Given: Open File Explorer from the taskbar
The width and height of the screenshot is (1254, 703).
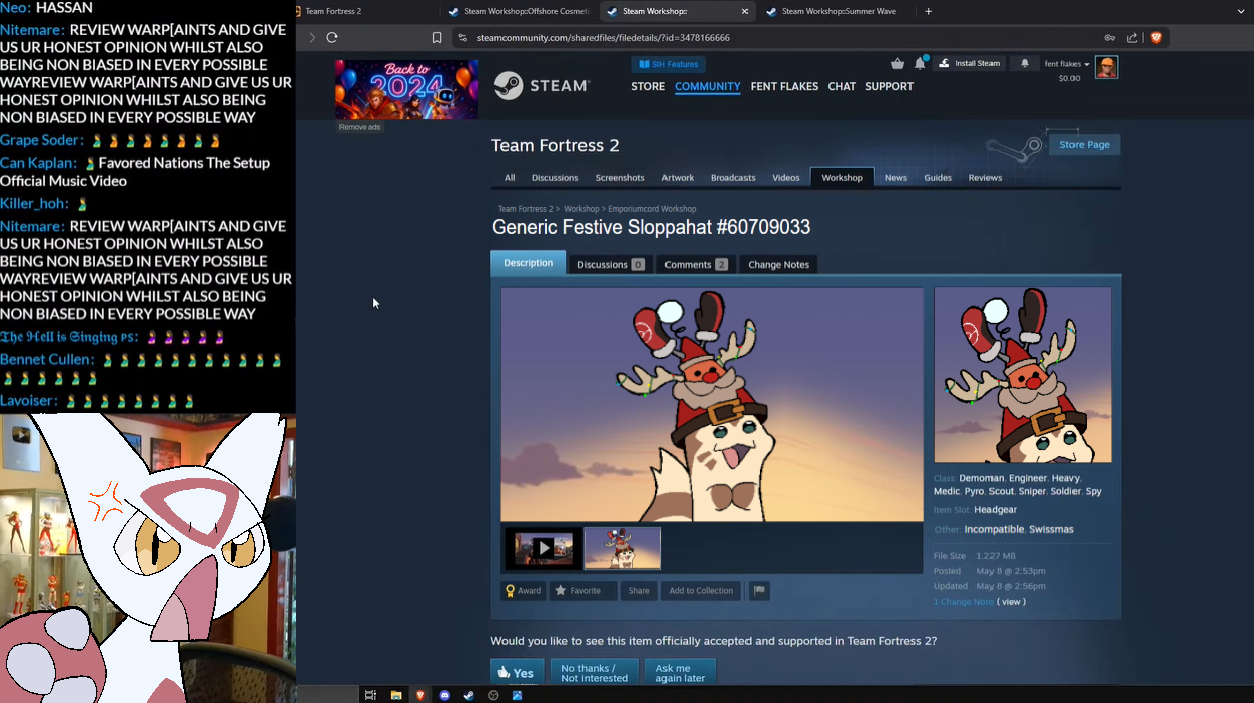Looking at the screenshot, I should (x=396, y=695).
